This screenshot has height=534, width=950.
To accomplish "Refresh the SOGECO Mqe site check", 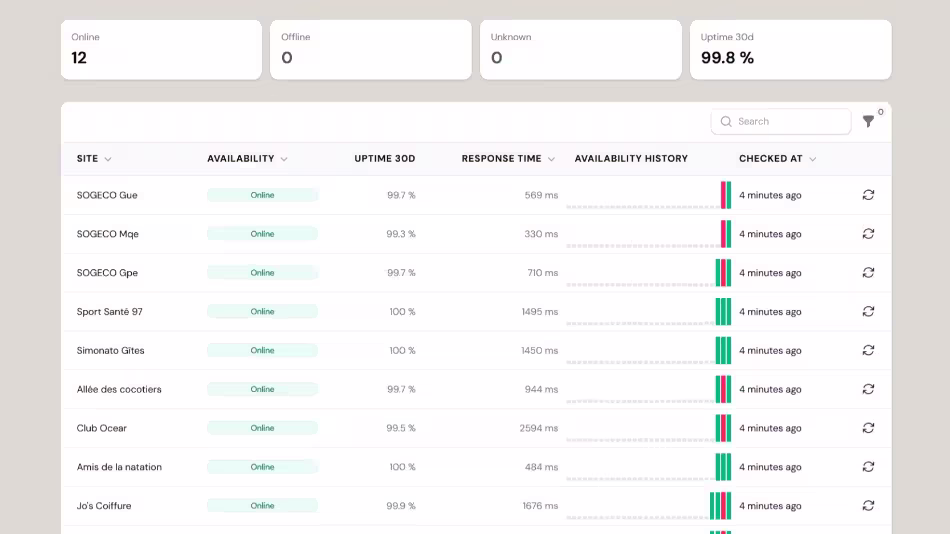I will coord(868,233).
